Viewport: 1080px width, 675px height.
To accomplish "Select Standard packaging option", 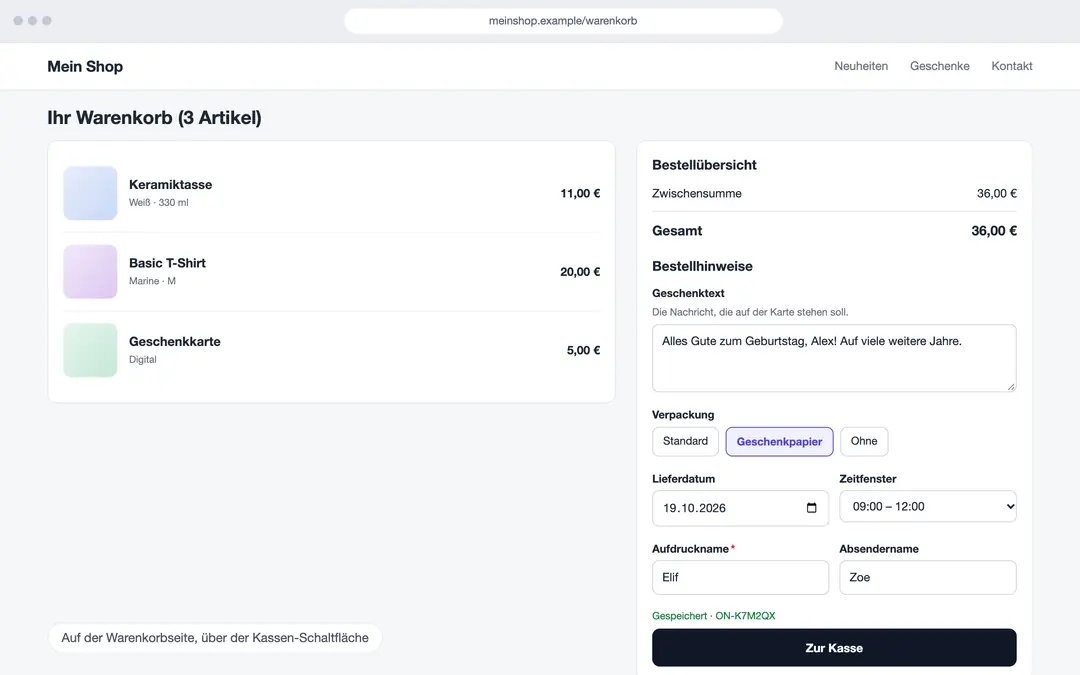I will pyautogui.click(x=685, y=442).
